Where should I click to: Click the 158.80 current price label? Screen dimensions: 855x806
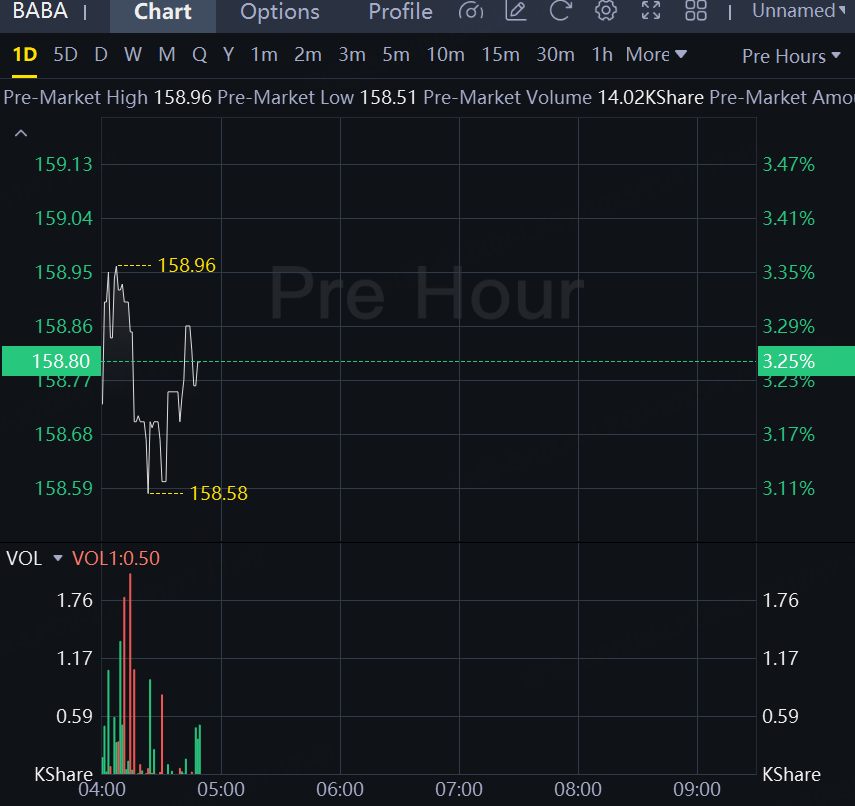click(50, 361)
